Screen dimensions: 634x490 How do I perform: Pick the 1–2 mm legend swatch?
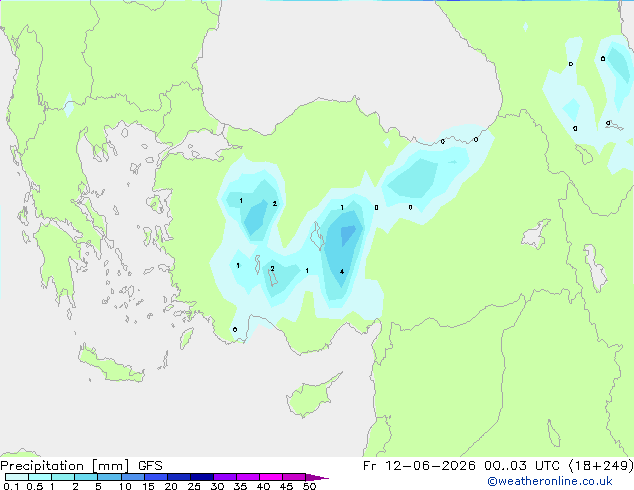(63, 477)
